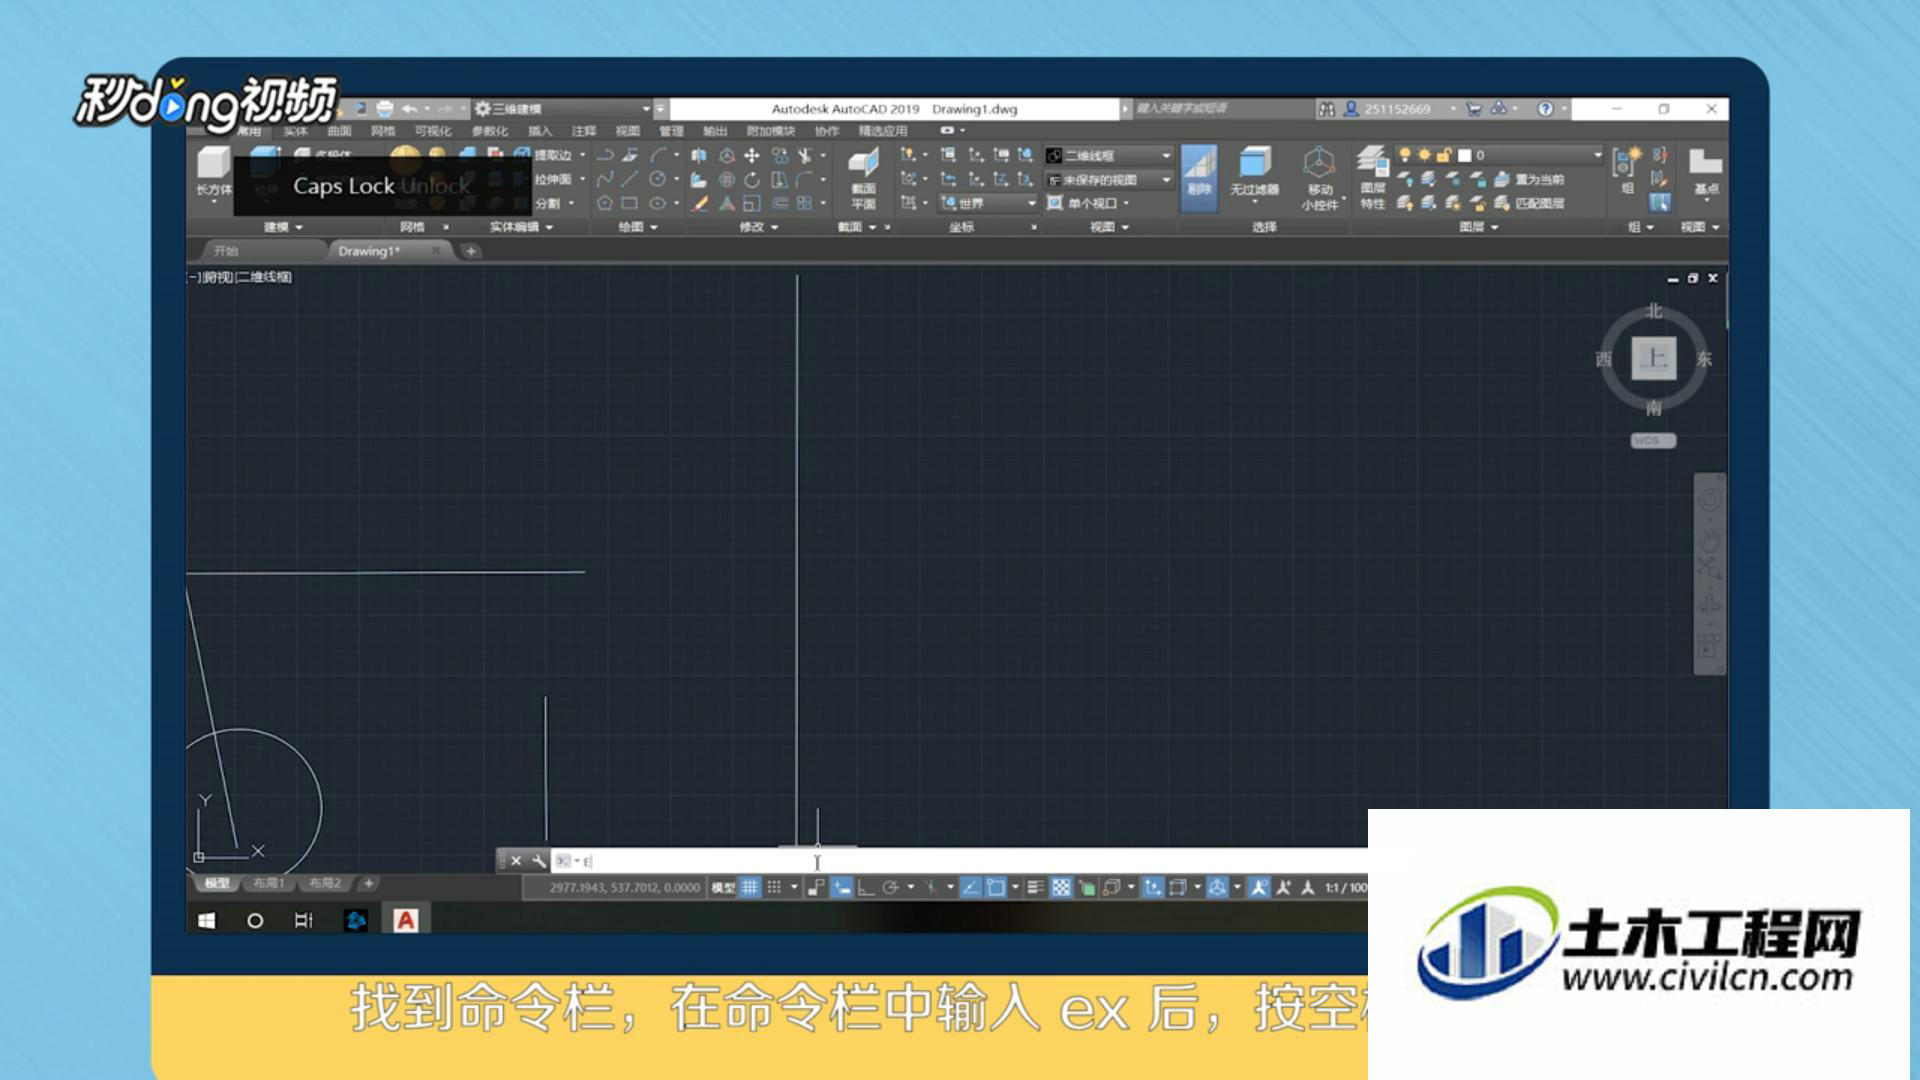Click the new drawing tab plus button
The height and width of the screenshot is (1080, 1920).
point(471,251)
